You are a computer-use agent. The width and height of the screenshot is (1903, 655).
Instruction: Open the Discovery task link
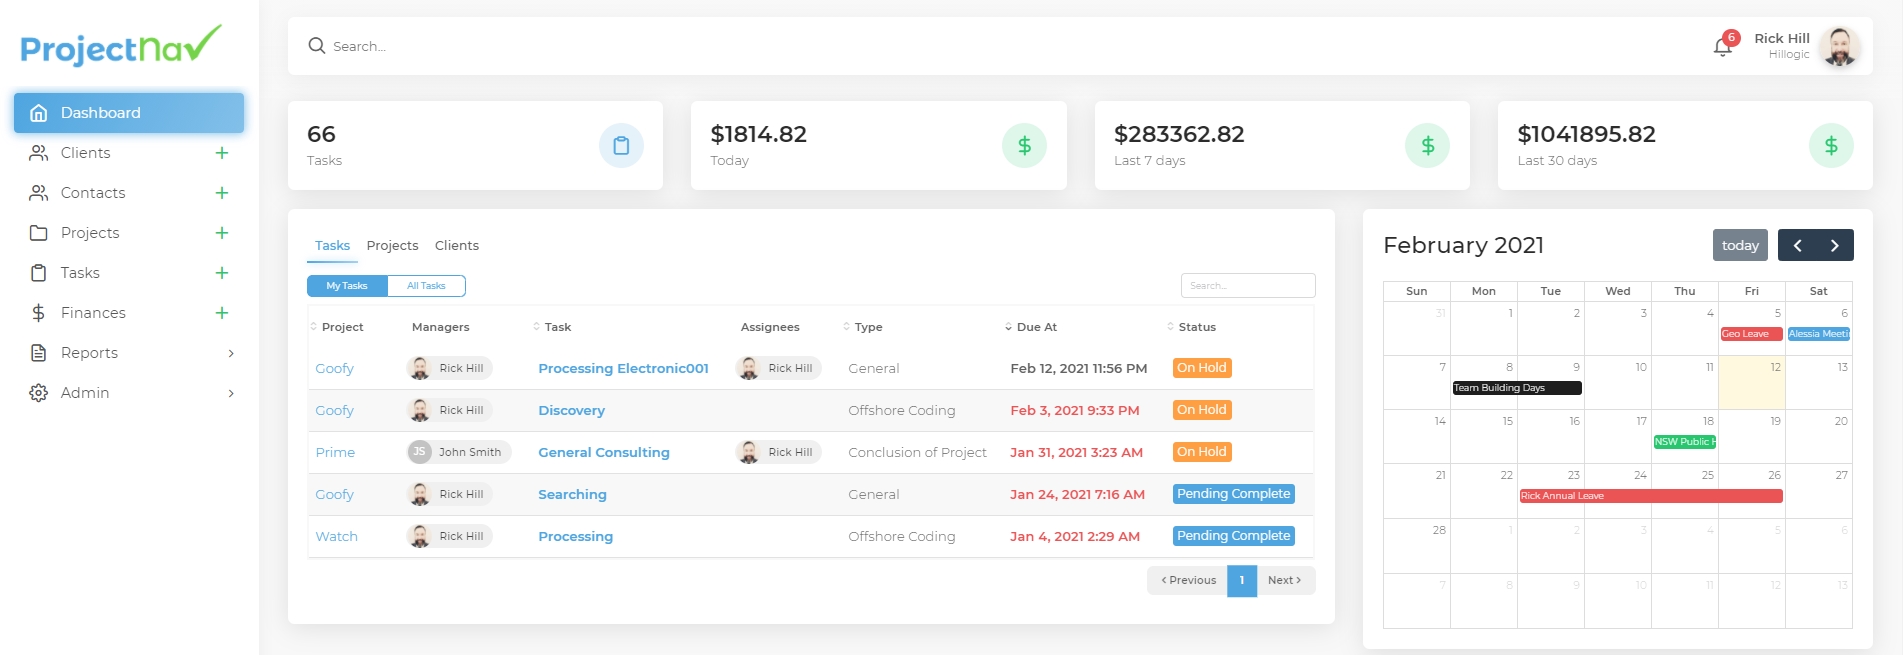pos(571,410)
